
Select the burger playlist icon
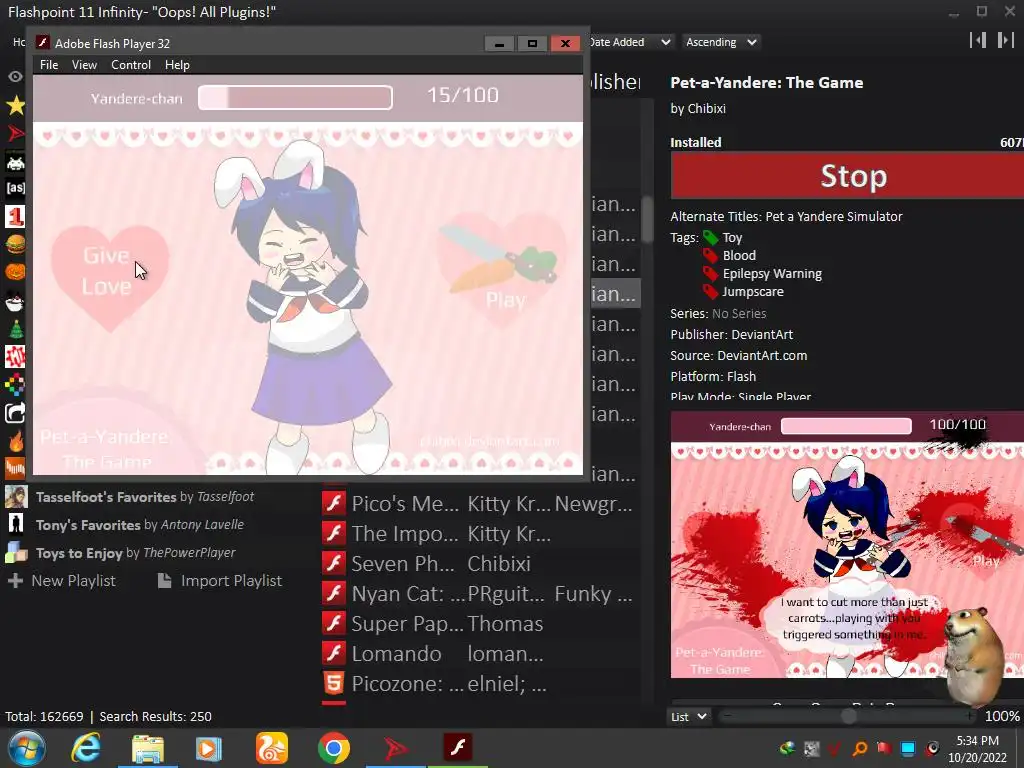[15, 244]
